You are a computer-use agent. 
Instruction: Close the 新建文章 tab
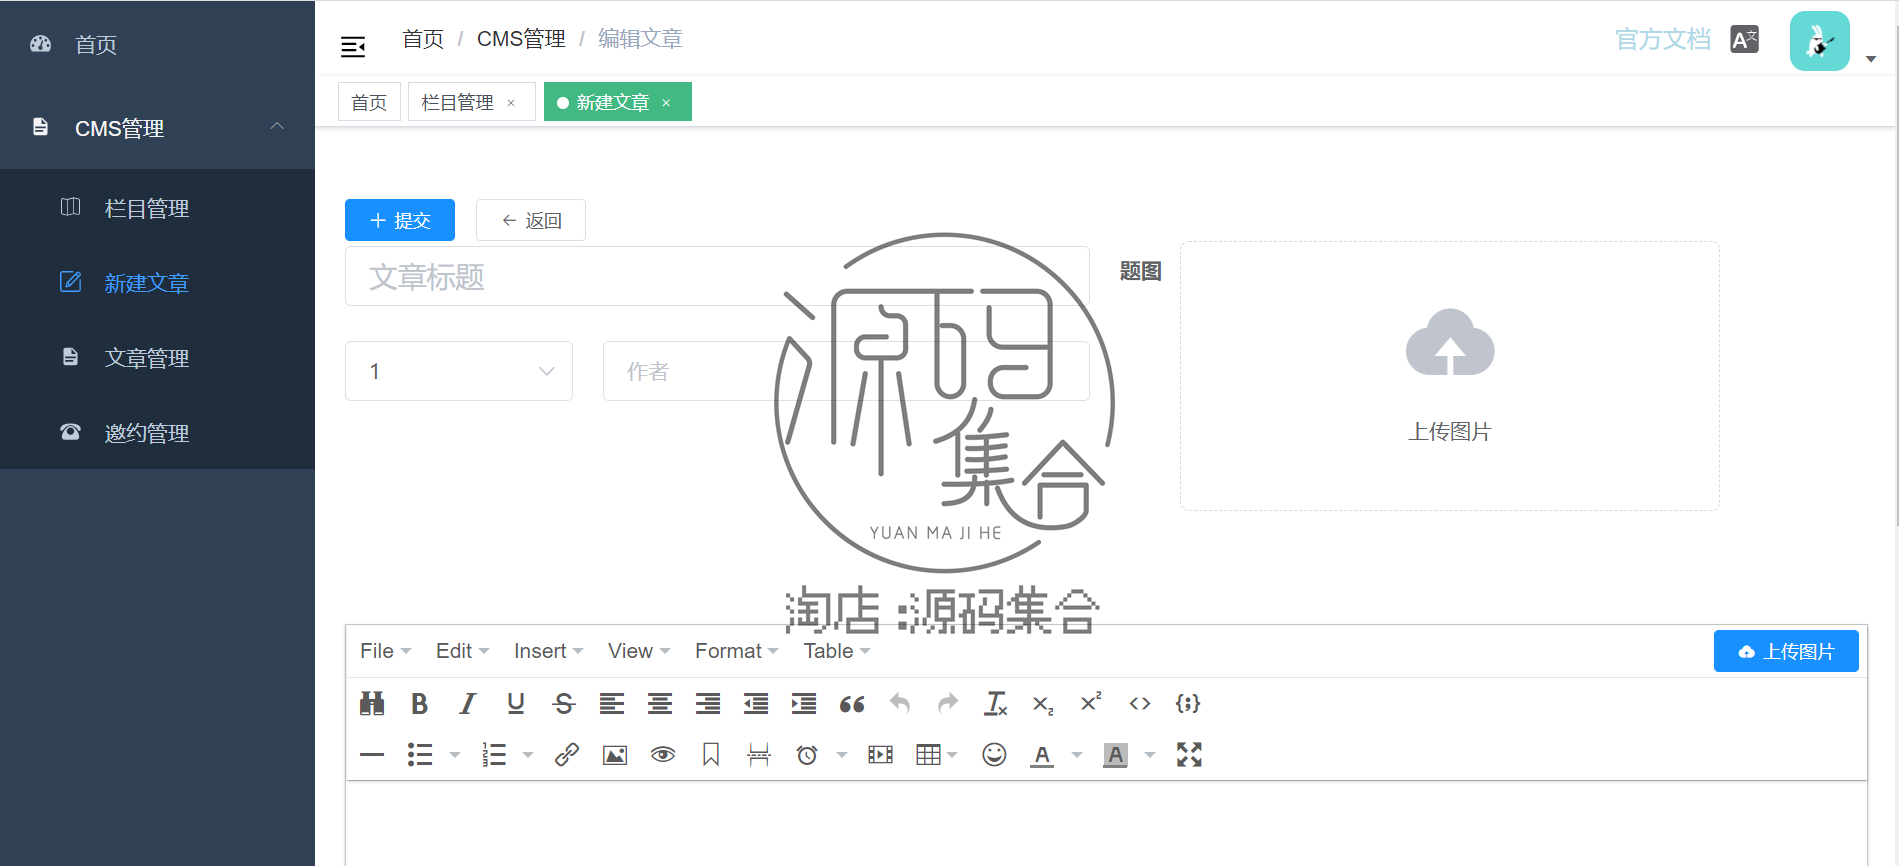pyautogui.click(x=666, y=103)
